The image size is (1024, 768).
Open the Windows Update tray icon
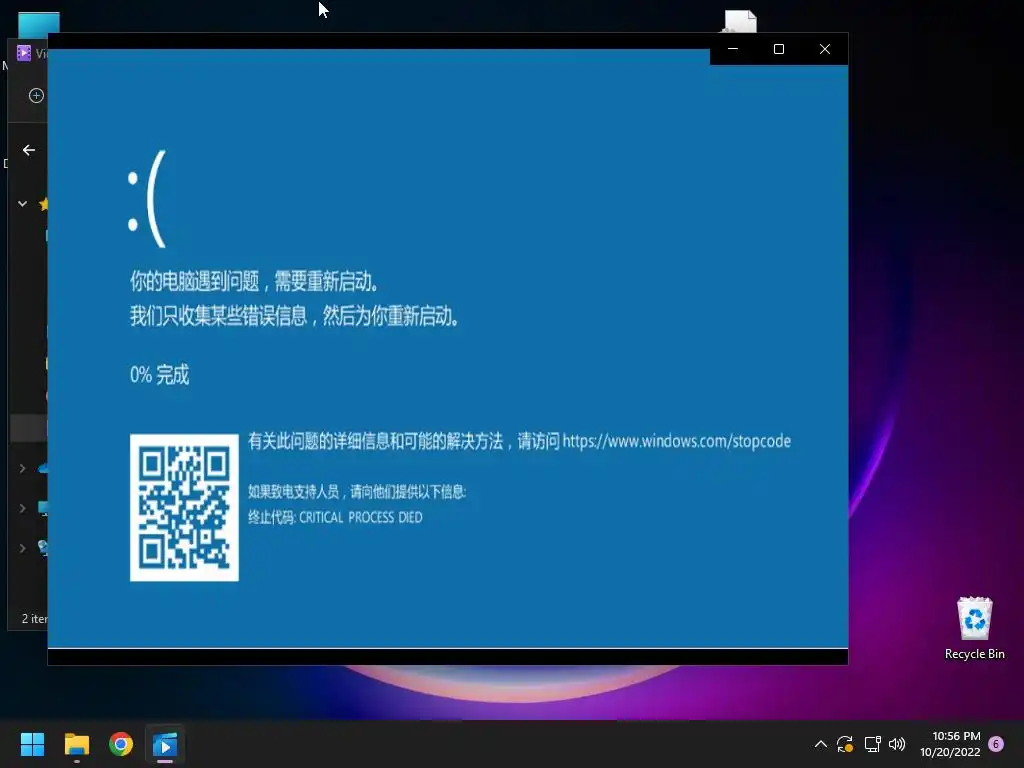[x=845, y=744]
